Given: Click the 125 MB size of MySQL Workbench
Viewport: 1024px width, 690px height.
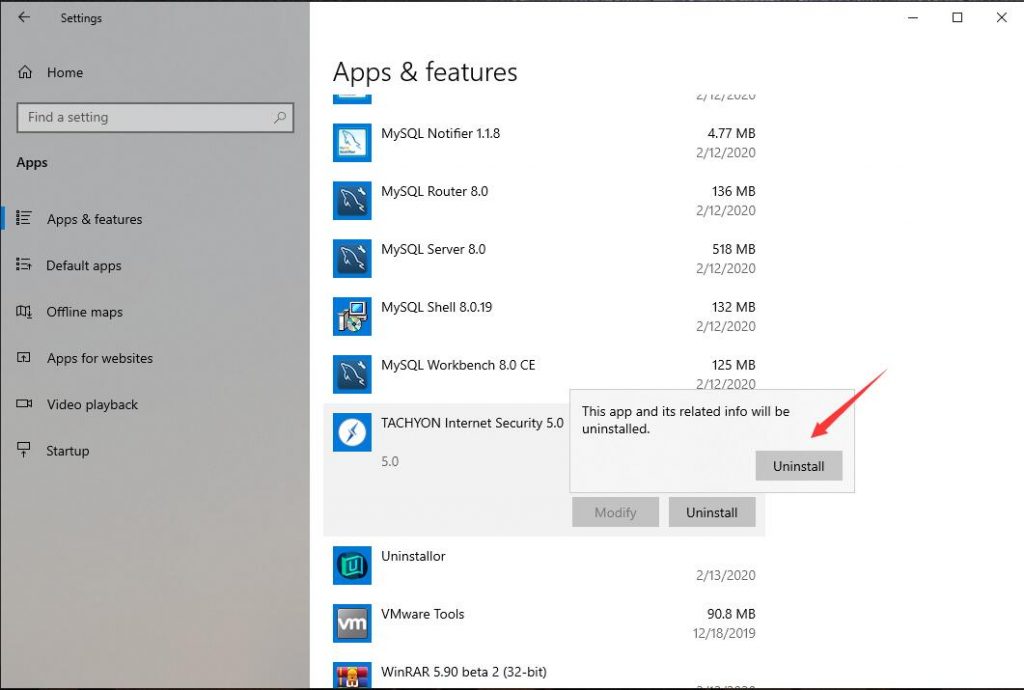Looking at the screenshot, I should 734,365.
